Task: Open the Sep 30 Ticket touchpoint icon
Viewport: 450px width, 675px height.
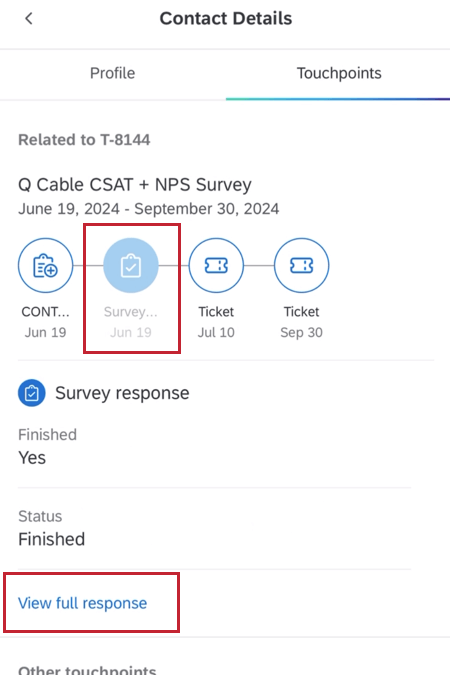Action: pos(301,266)
